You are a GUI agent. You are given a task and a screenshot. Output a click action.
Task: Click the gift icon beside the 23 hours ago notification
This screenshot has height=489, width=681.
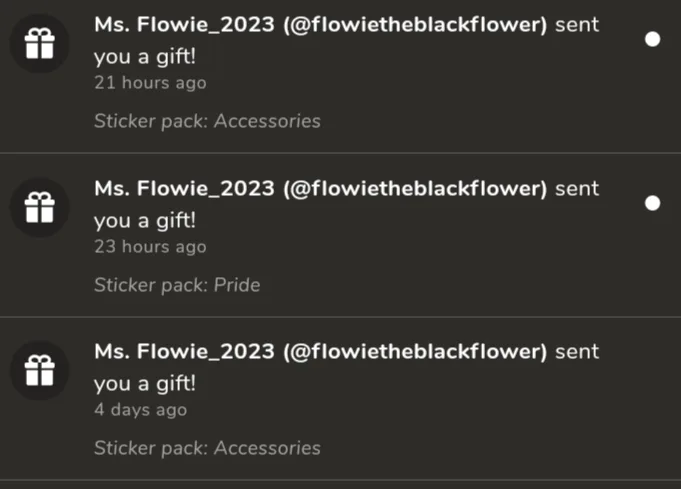click(40, 207)
